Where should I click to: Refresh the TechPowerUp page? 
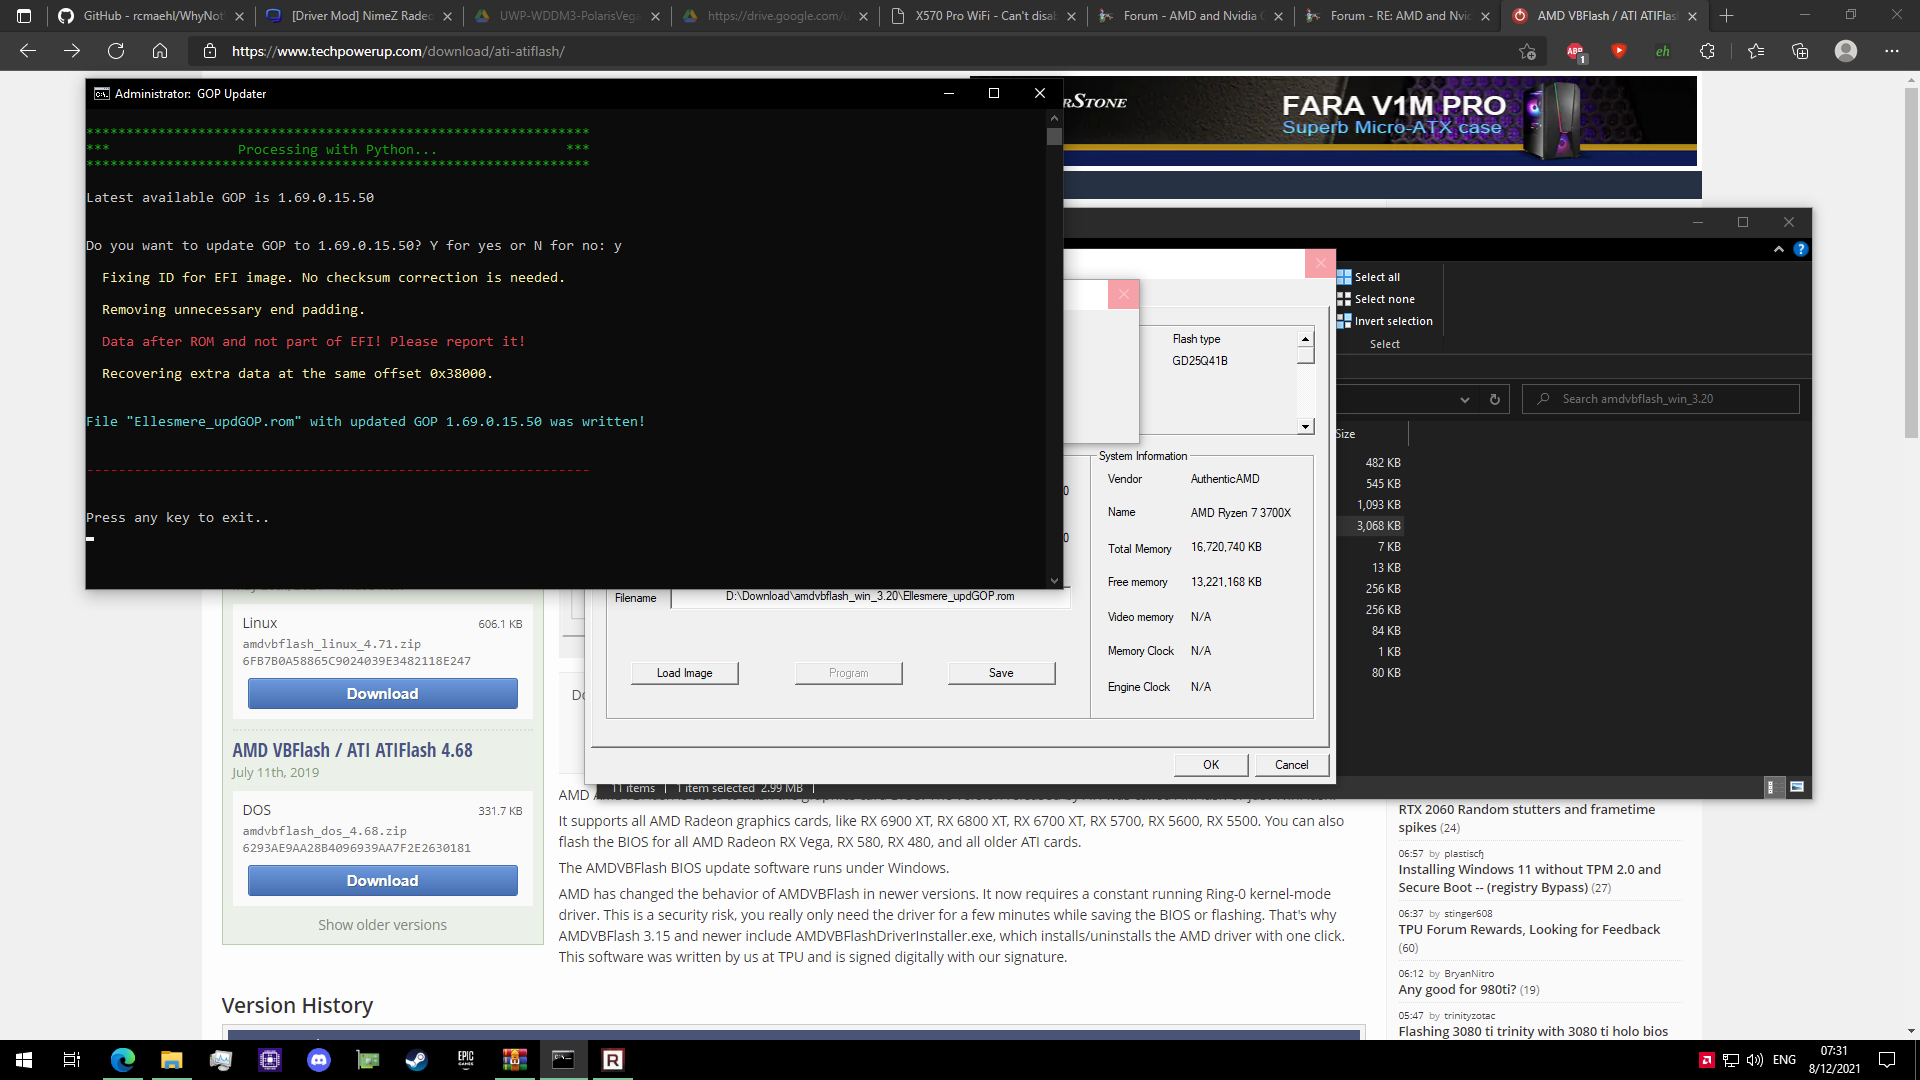click(x=116, y=51)
